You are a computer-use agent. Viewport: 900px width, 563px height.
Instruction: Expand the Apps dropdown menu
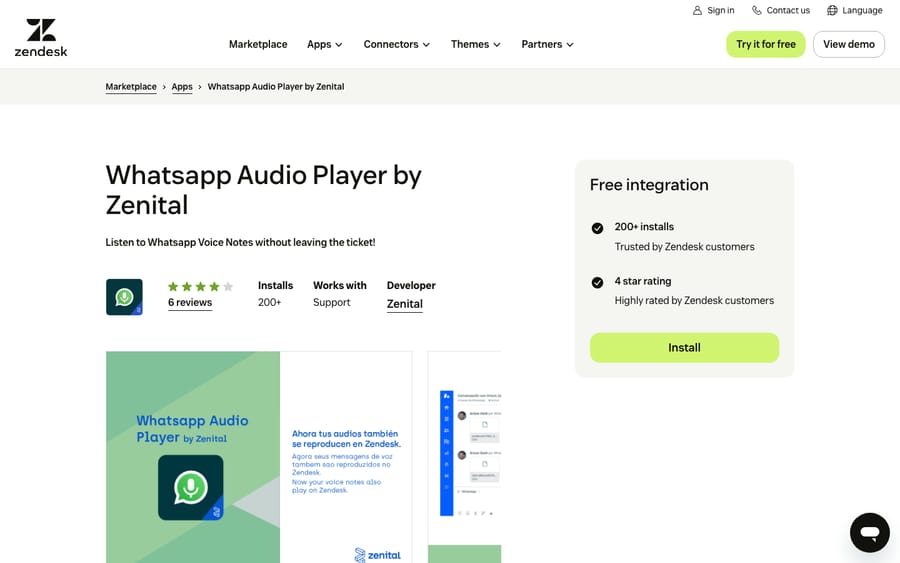click(325, 44)
